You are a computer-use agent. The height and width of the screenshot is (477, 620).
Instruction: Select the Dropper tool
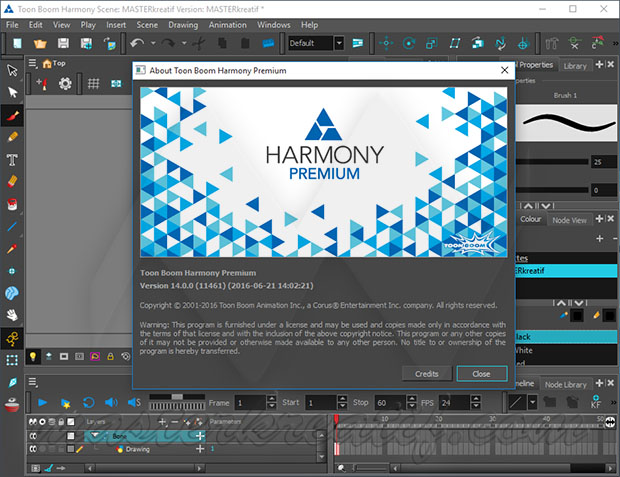[x=12, y=249]
